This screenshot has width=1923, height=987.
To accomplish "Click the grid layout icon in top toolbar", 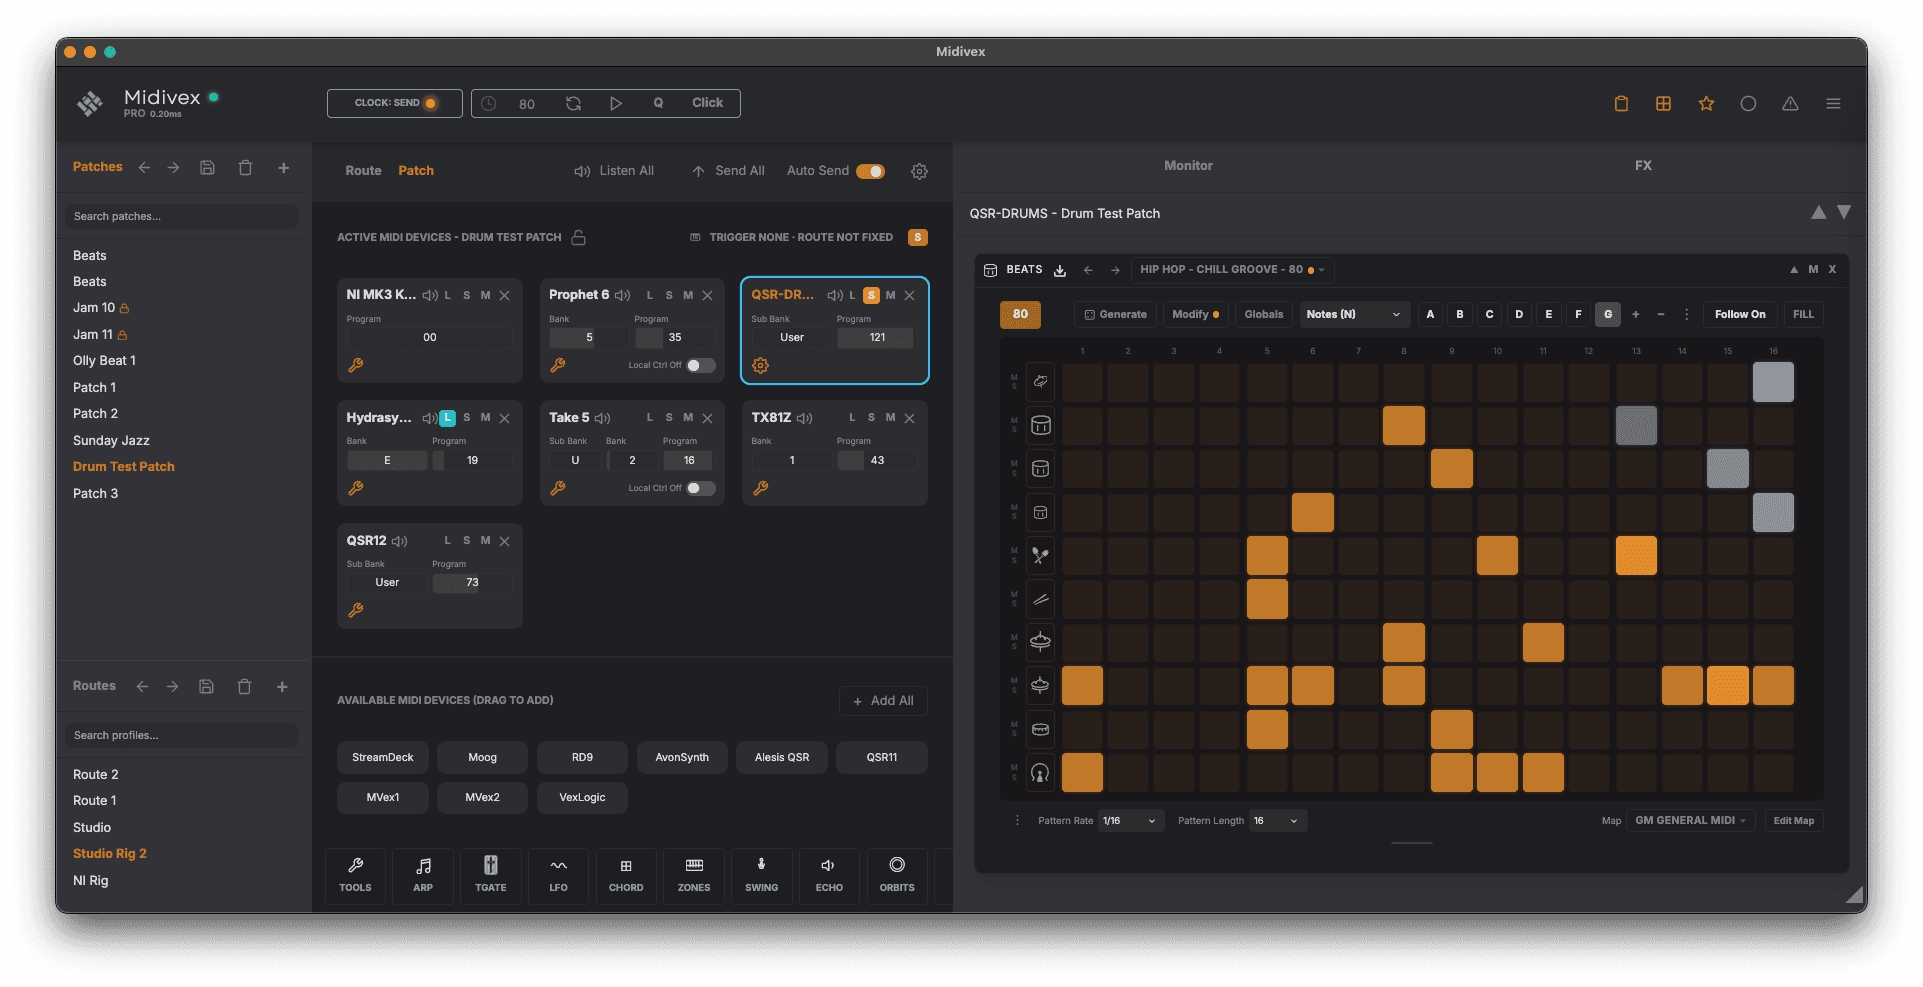I will pos(1663,103).
